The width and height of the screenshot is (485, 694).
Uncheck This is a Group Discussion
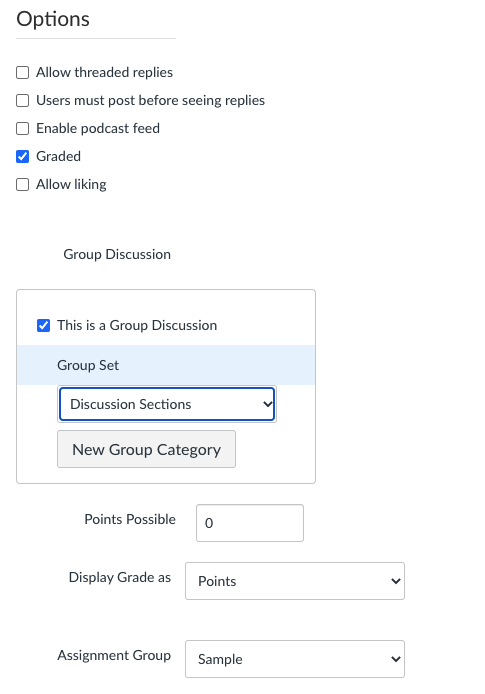43,325
